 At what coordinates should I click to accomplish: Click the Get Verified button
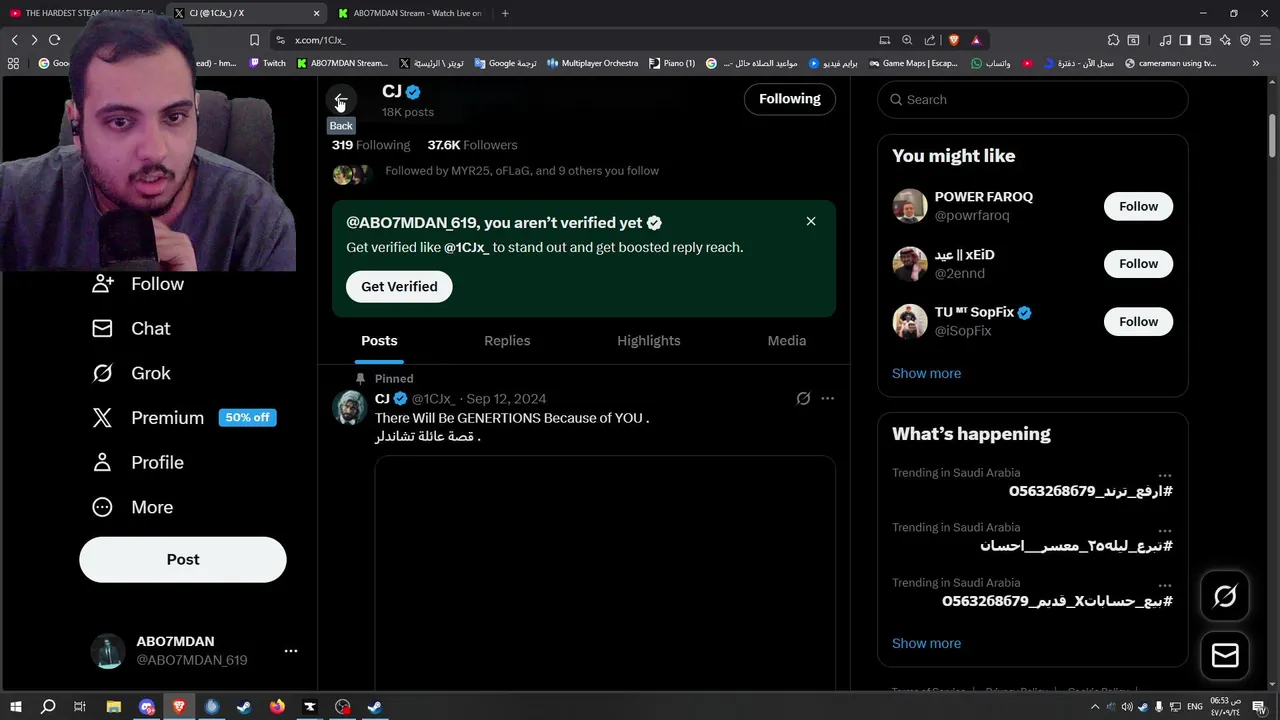tap(399, 287)
